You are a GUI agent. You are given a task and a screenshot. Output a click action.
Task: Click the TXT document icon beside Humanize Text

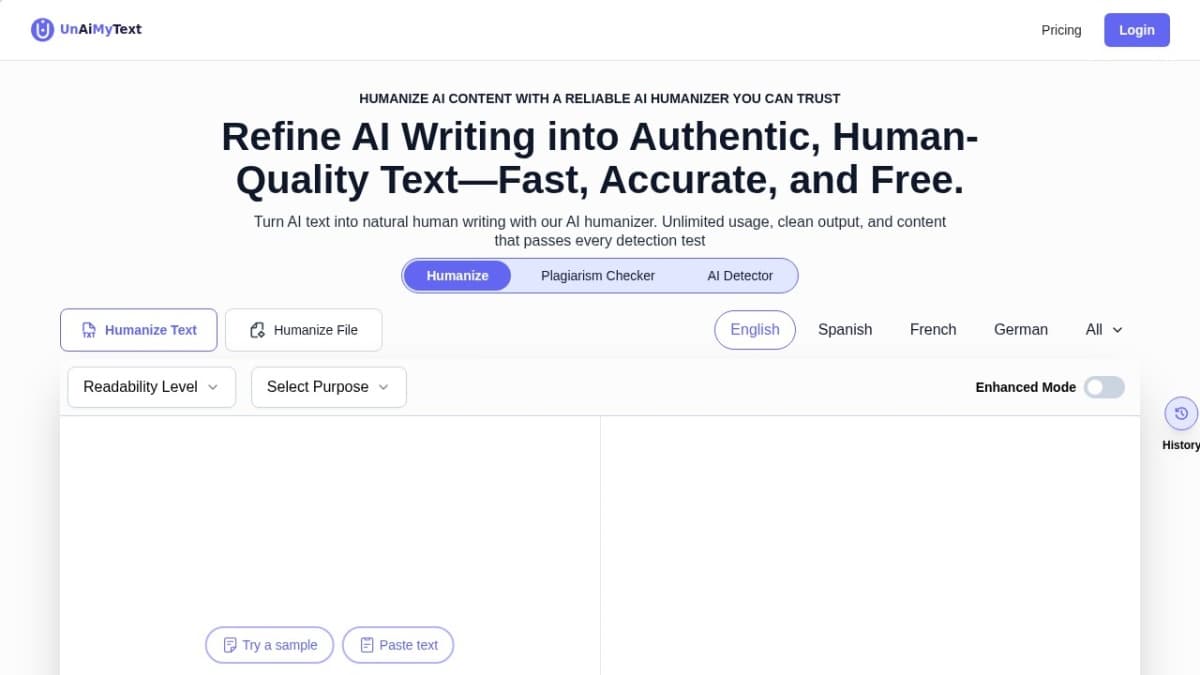tap(89, 329)
